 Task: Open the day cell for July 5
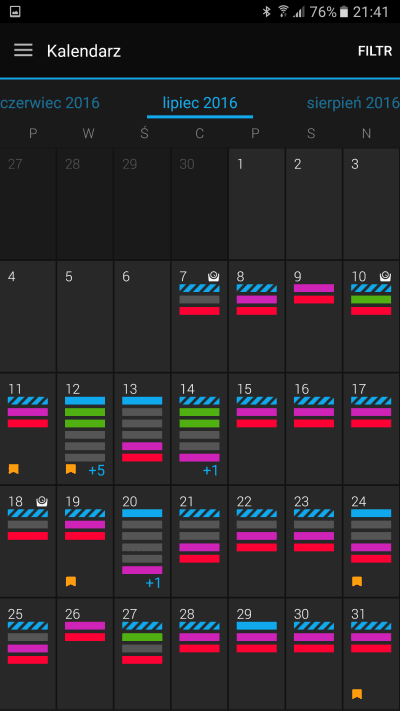coord(85,316)
